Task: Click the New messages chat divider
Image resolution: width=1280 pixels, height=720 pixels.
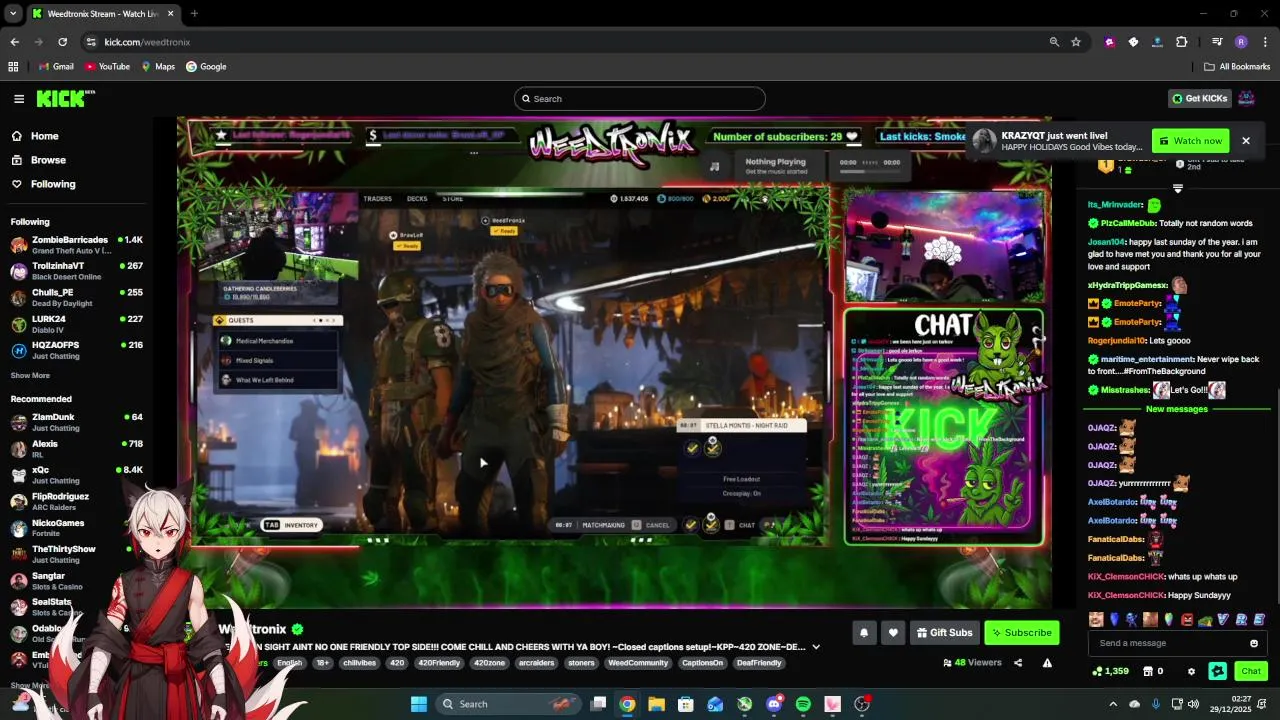Action: pos(1177,409)
